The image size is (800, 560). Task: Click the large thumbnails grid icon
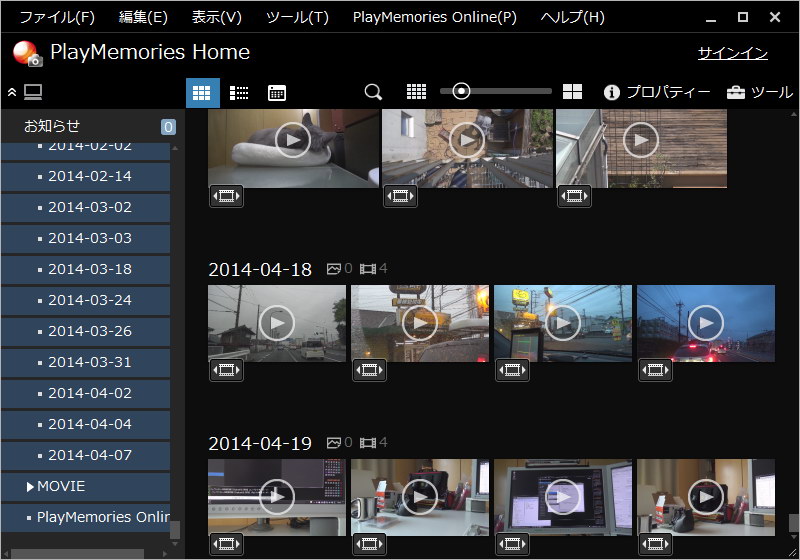(x=572, y=92)
